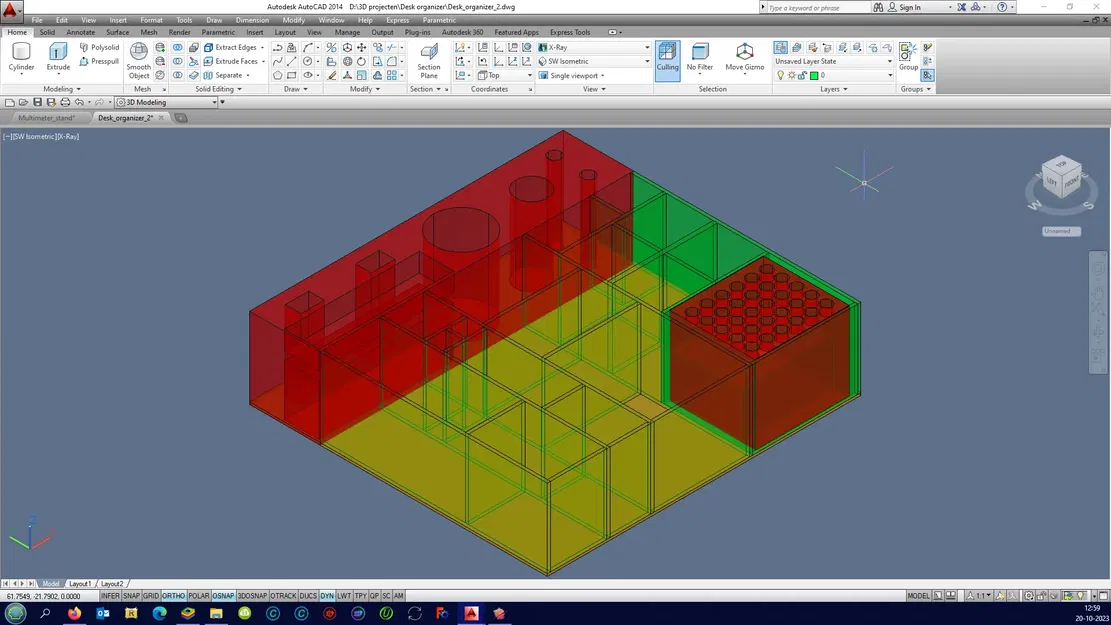Expand the Layers panel
Screen dimensions: 1111x625
(834, 89)
